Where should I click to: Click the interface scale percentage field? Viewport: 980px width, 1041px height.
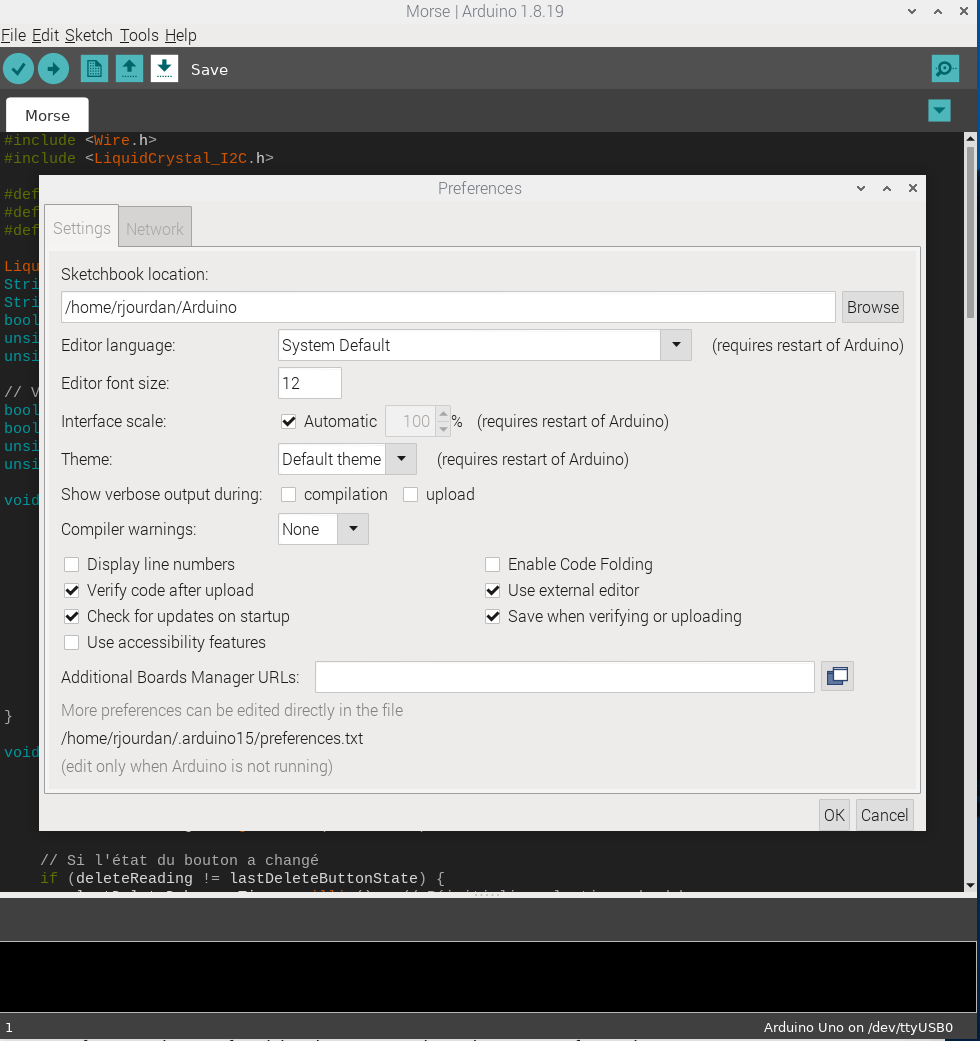pyautogui.click(x=410, y=422)
